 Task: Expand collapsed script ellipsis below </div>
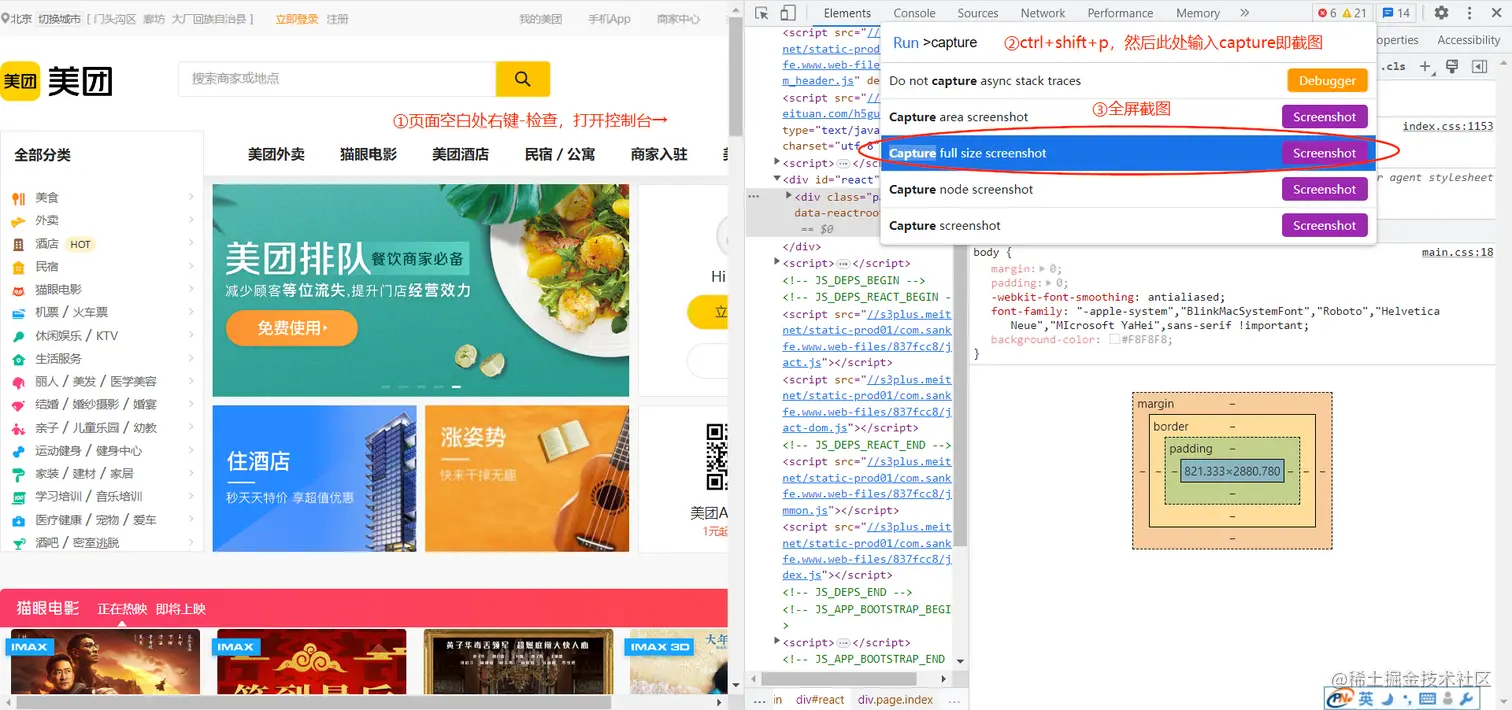coord(843,263)
